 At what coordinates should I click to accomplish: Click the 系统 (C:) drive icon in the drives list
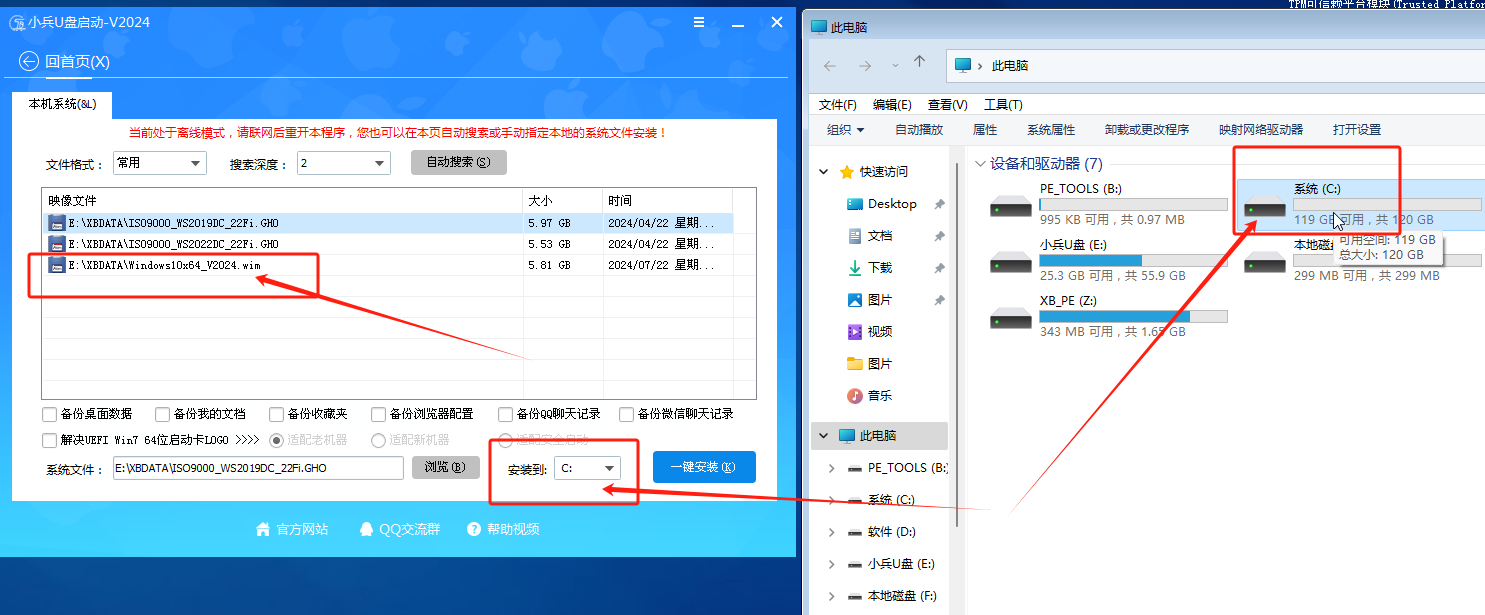click(x=1264, y=206)
